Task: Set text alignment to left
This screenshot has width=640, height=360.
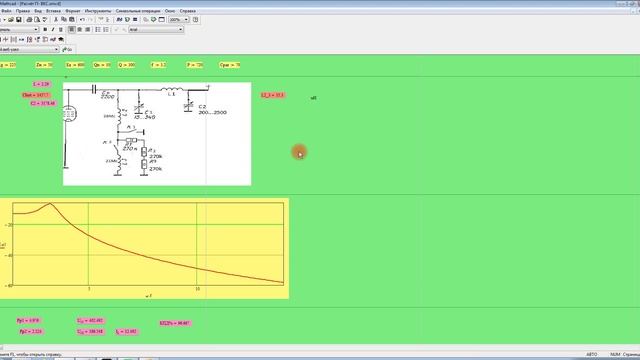Action: (x=71, y=29)
